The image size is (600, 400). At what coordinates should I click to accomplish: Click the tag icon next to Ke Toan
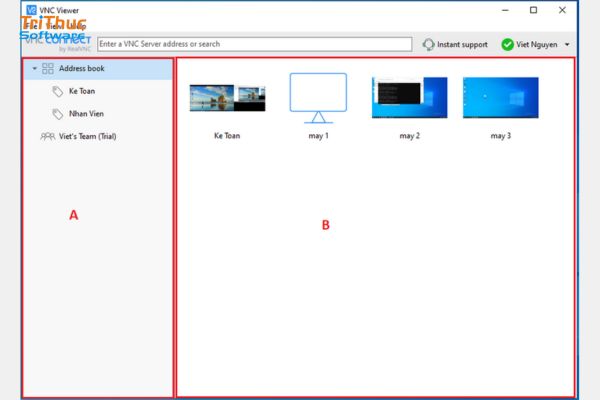(58, 91)
